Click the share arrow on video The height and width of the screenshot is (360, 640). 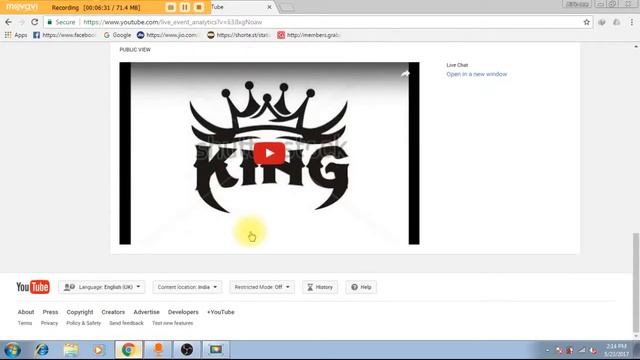404,74
